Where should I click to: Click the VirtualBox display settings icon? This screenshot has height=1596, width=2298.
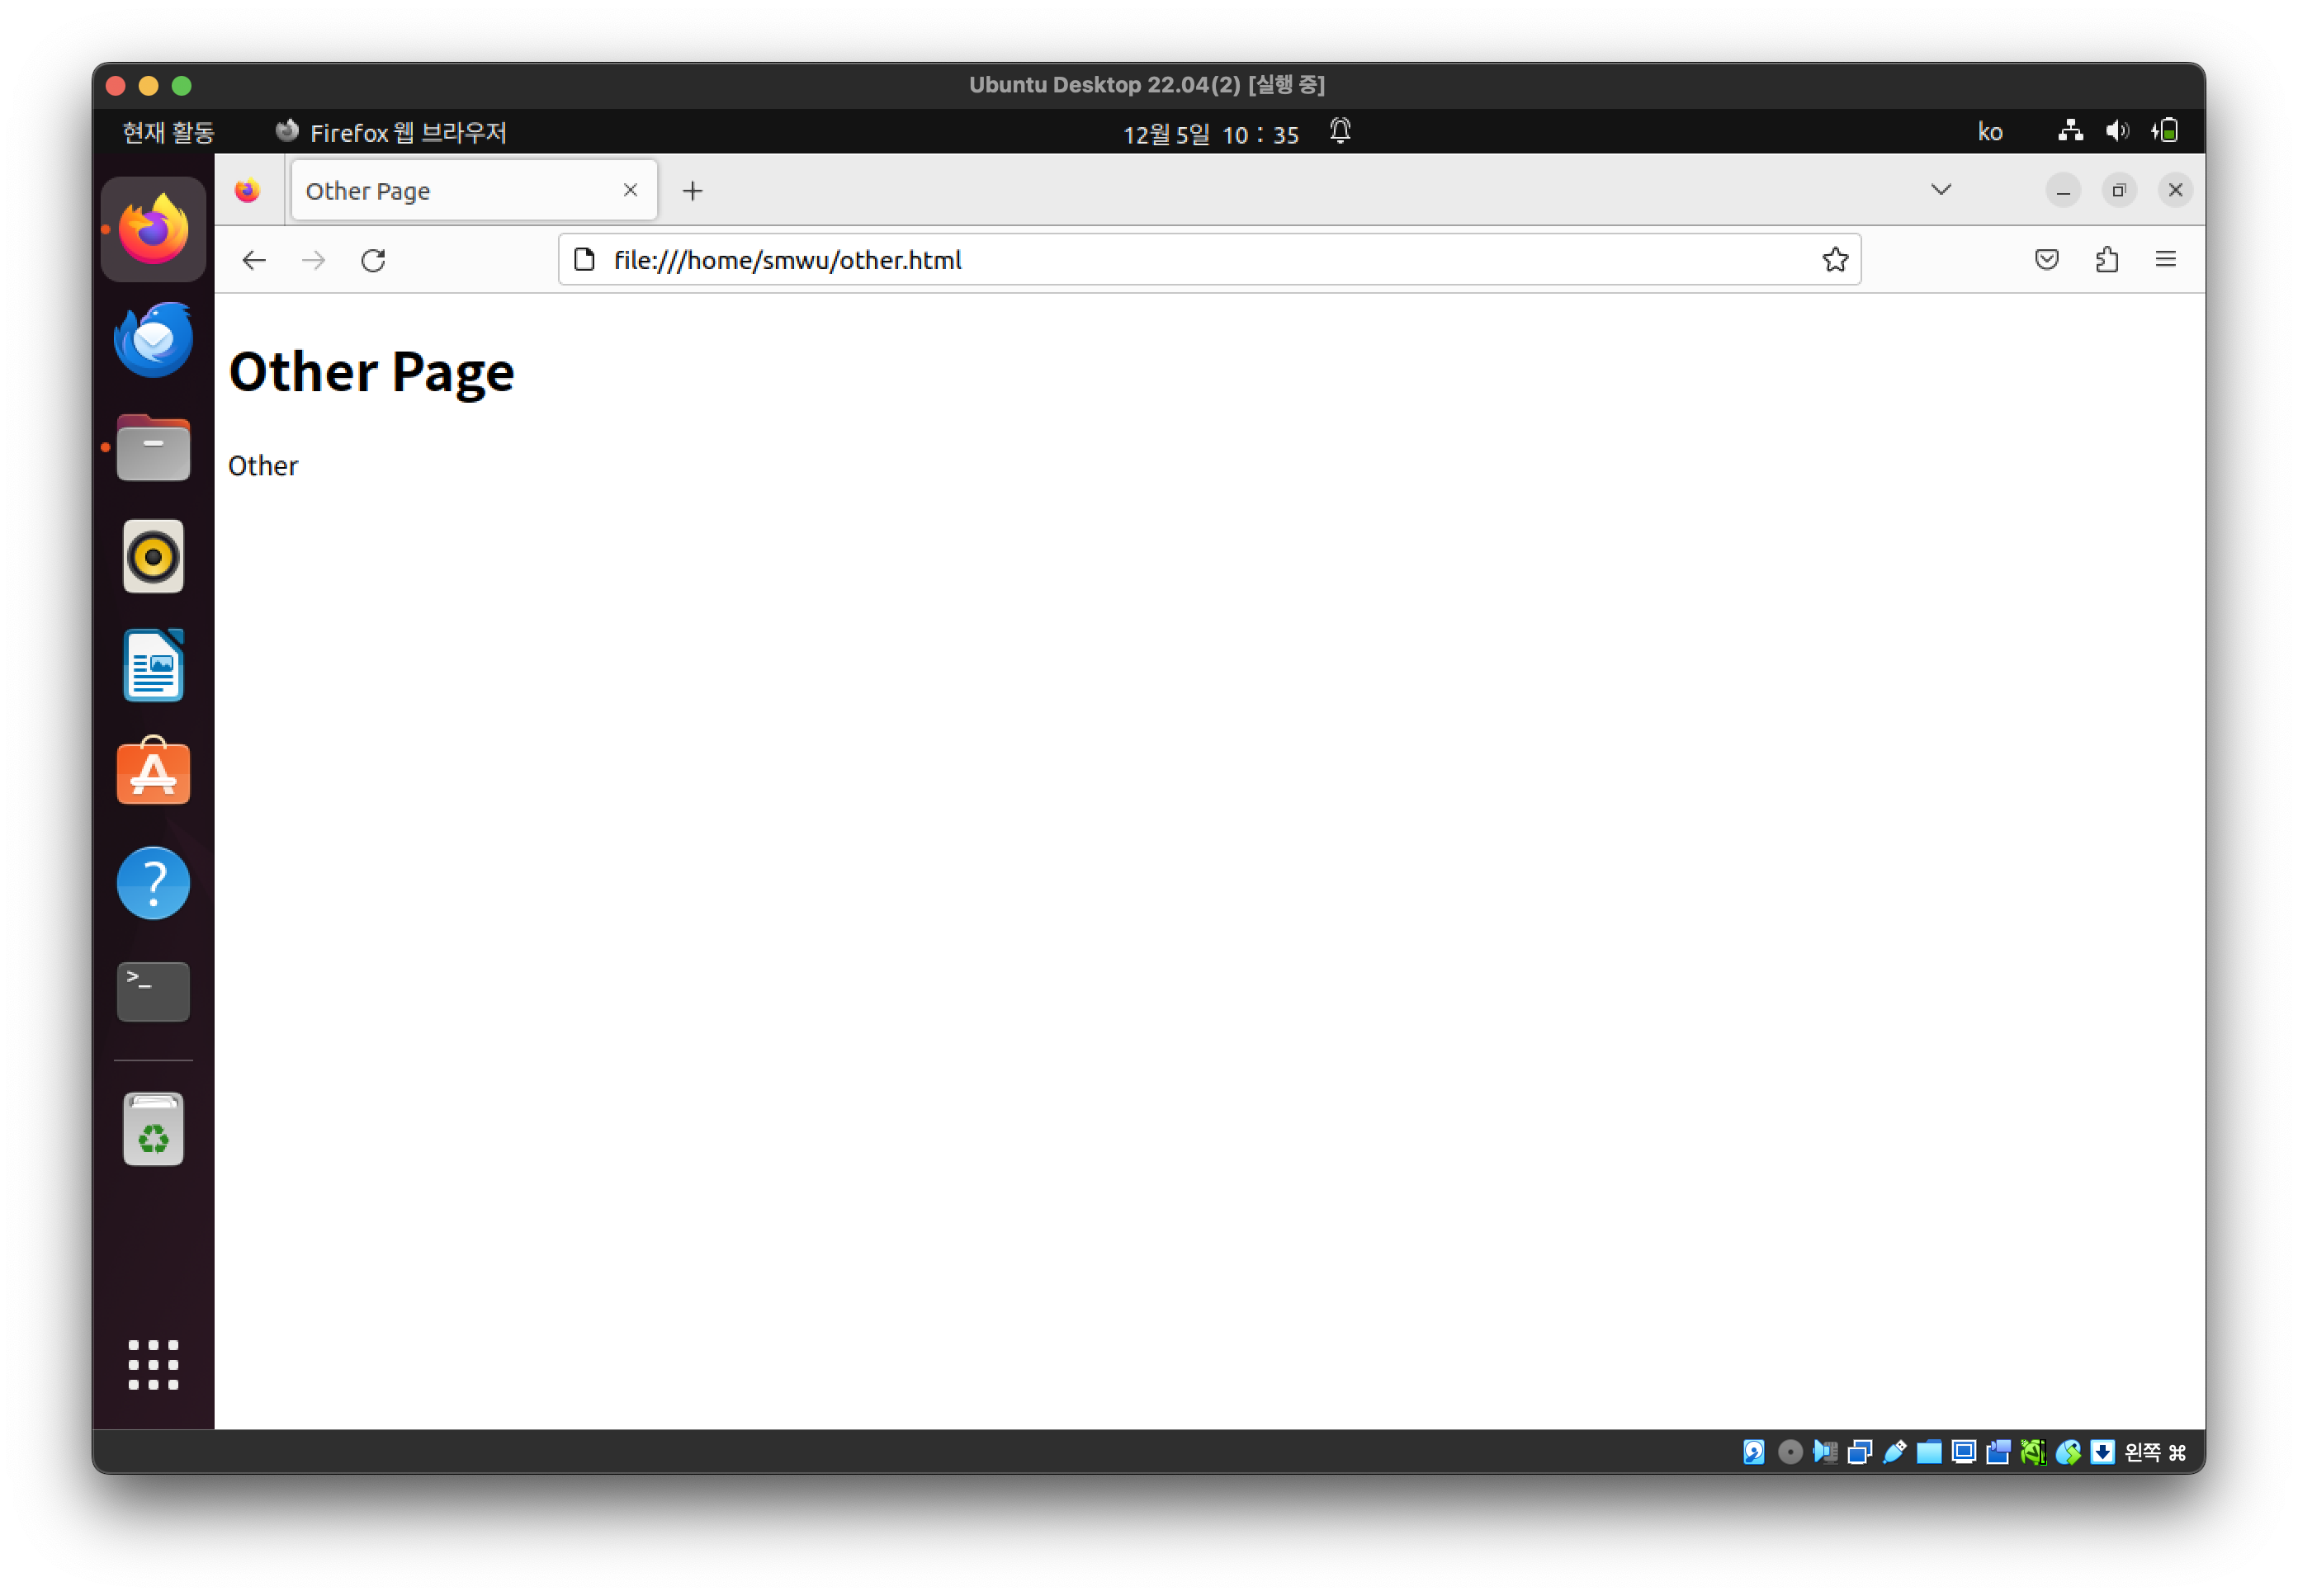click(1963, 1452)
